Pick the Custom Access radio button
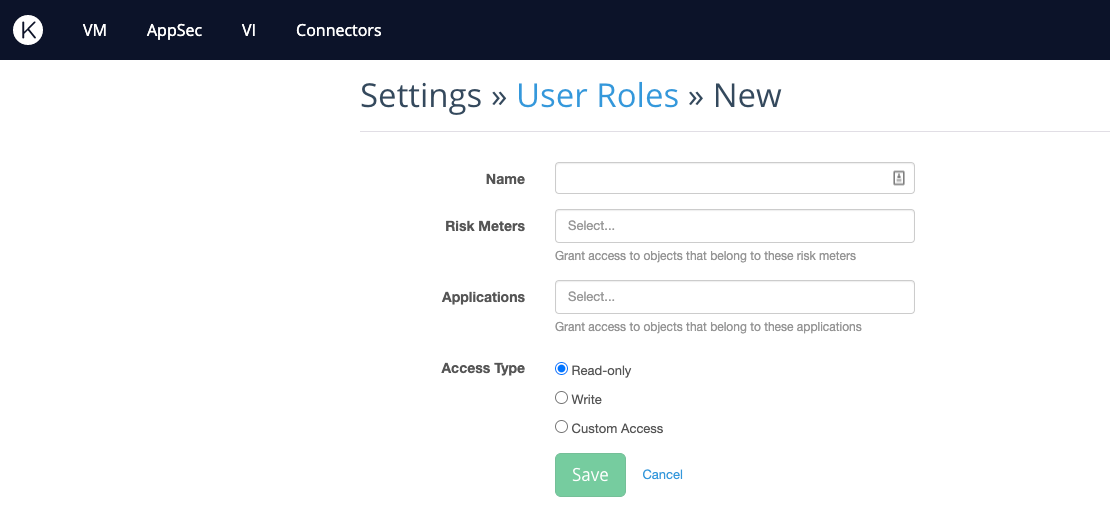 click(x=561, y=427)
